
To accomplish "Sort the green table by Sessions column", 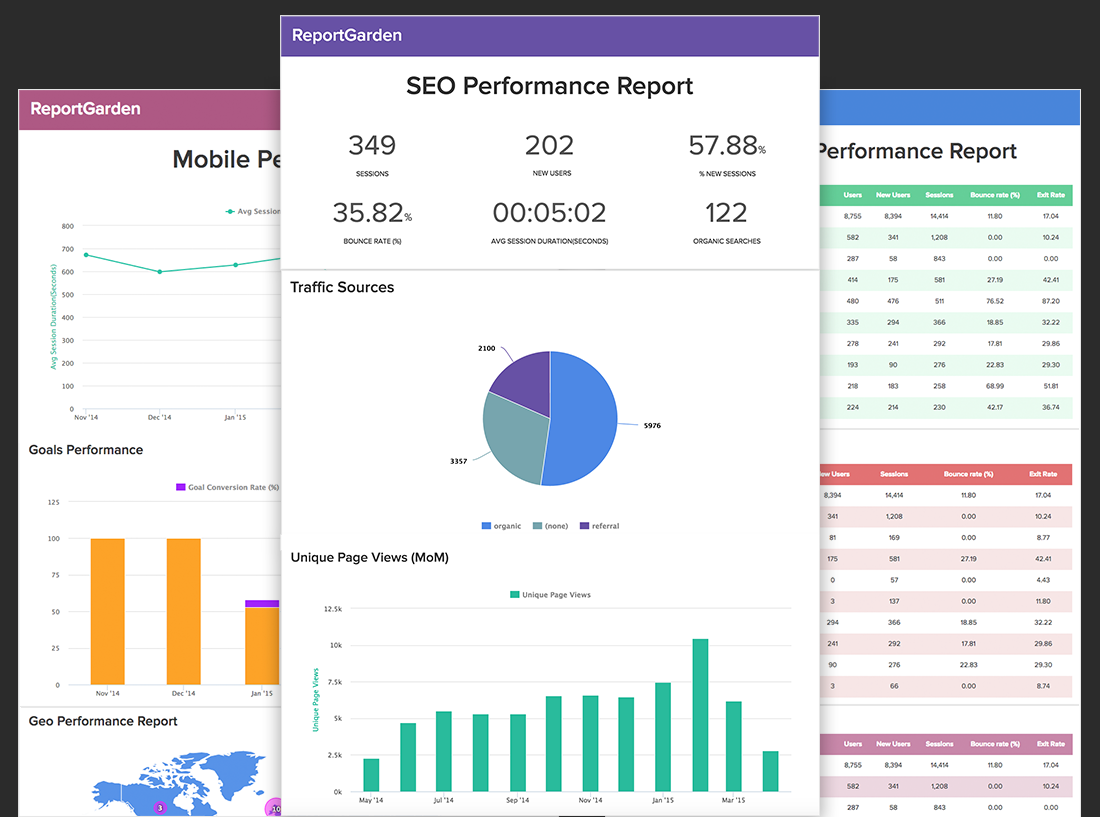I will point(941,195).
